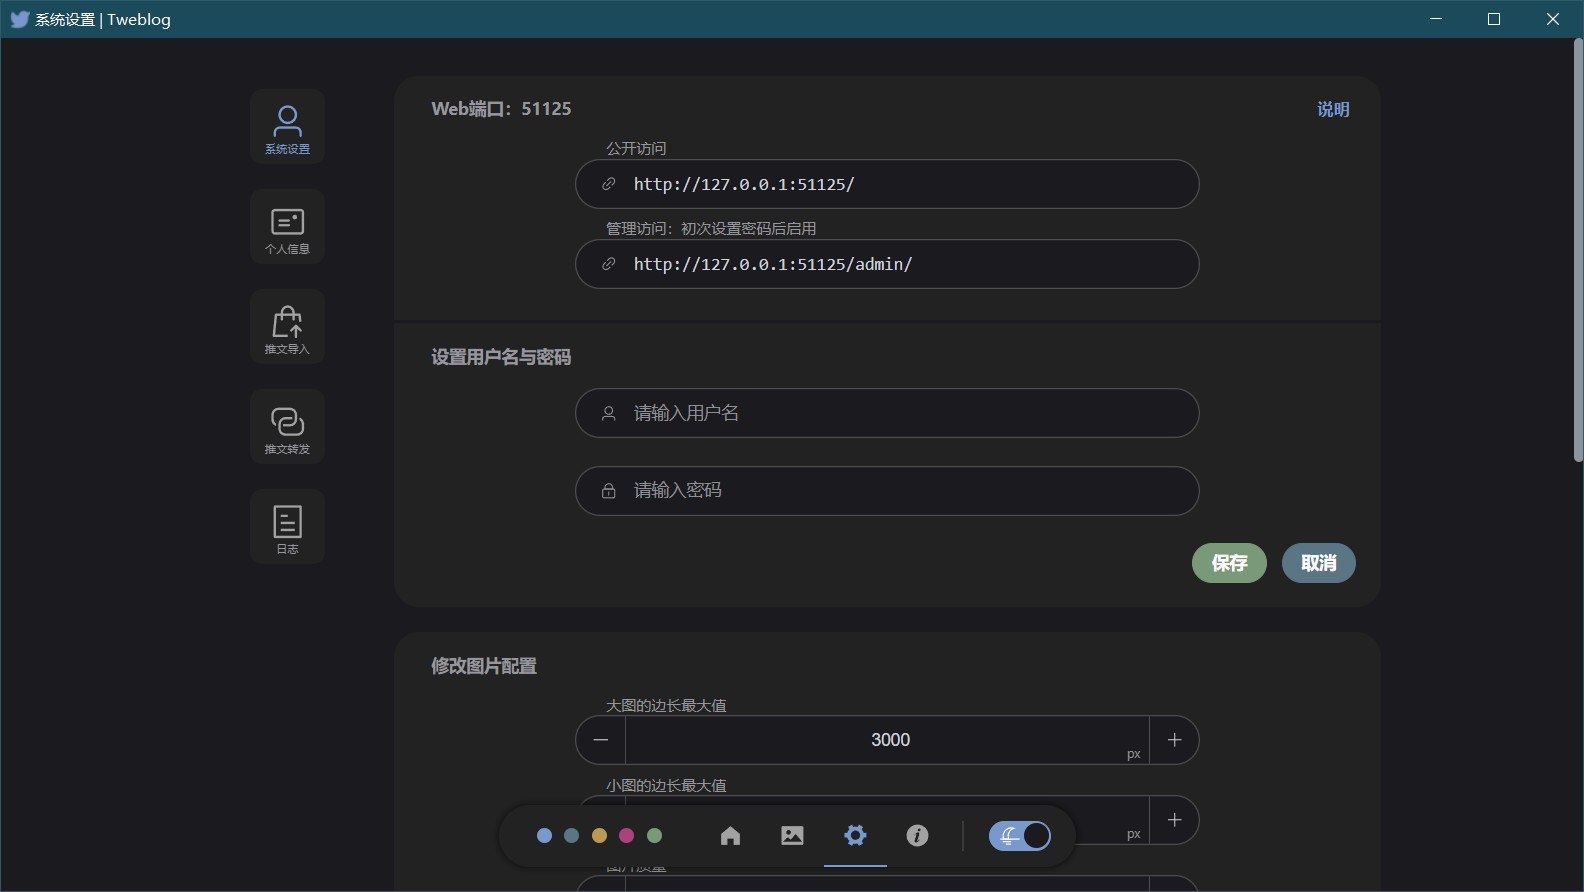The height and width of the screenshot is (892, 1584).
Task: Open the 说明 help link
Action: 1333,110
